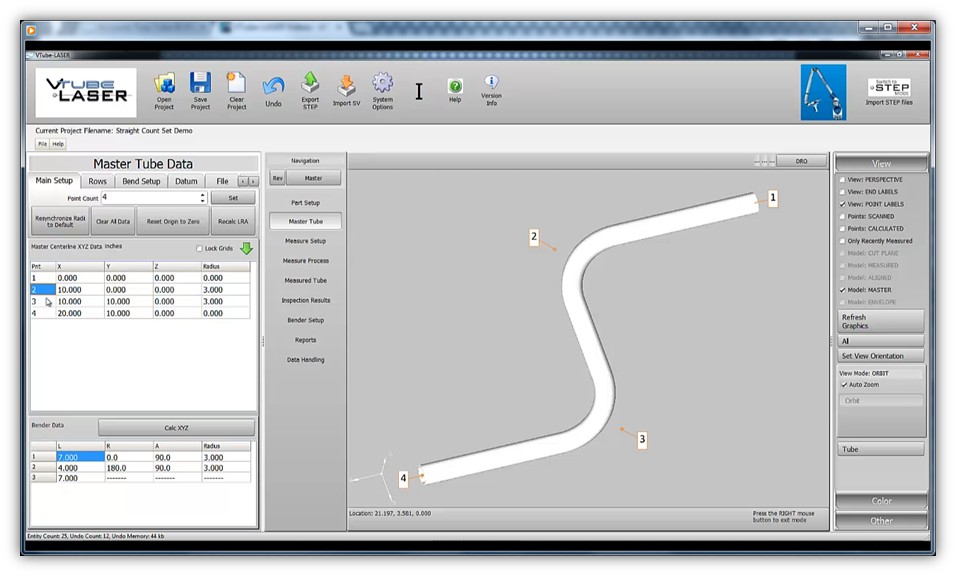Click the Version Info icon

tap(491, 85)
